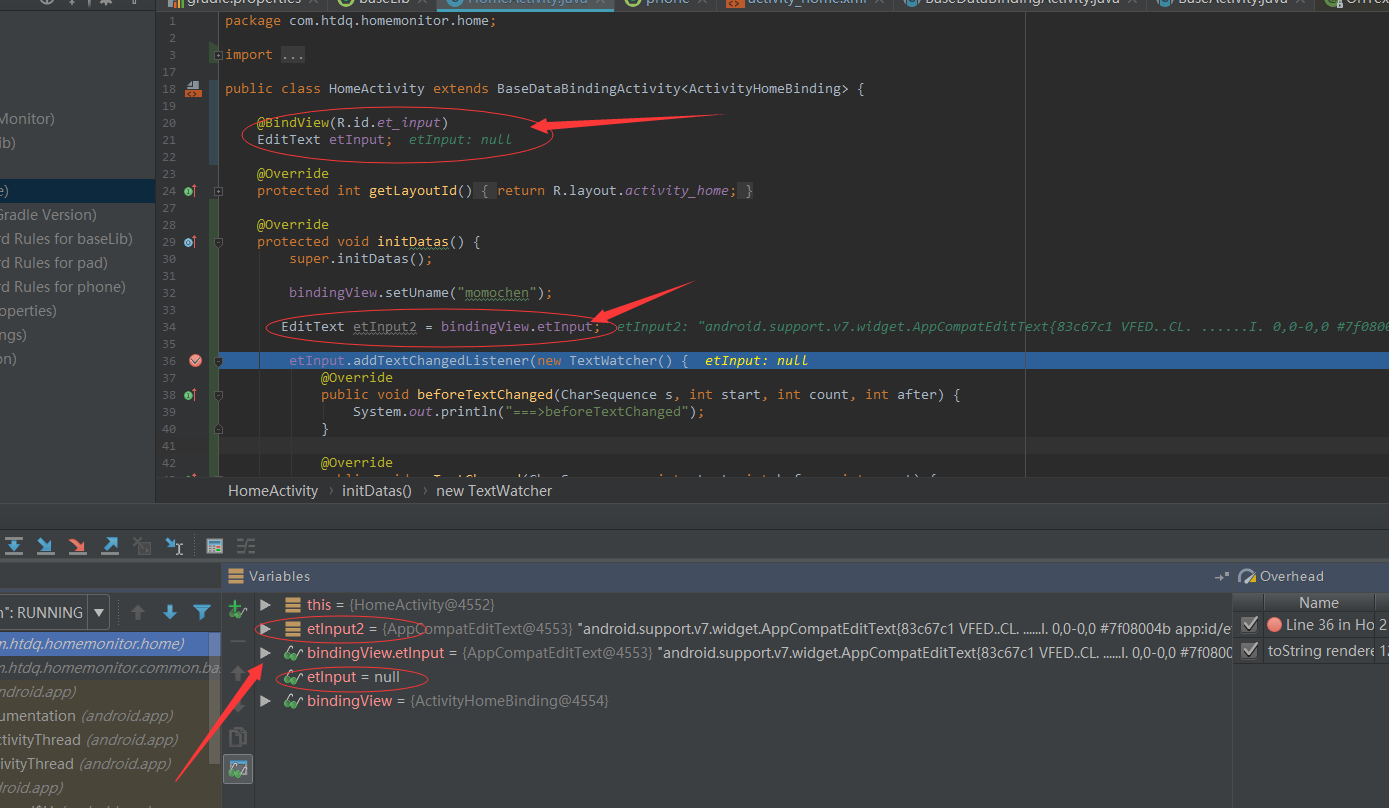Image resolution: width=1389 pixels, height=808 pixels.
Task: Click the blue filter icon in the frames panel
Action: (202, 612)
